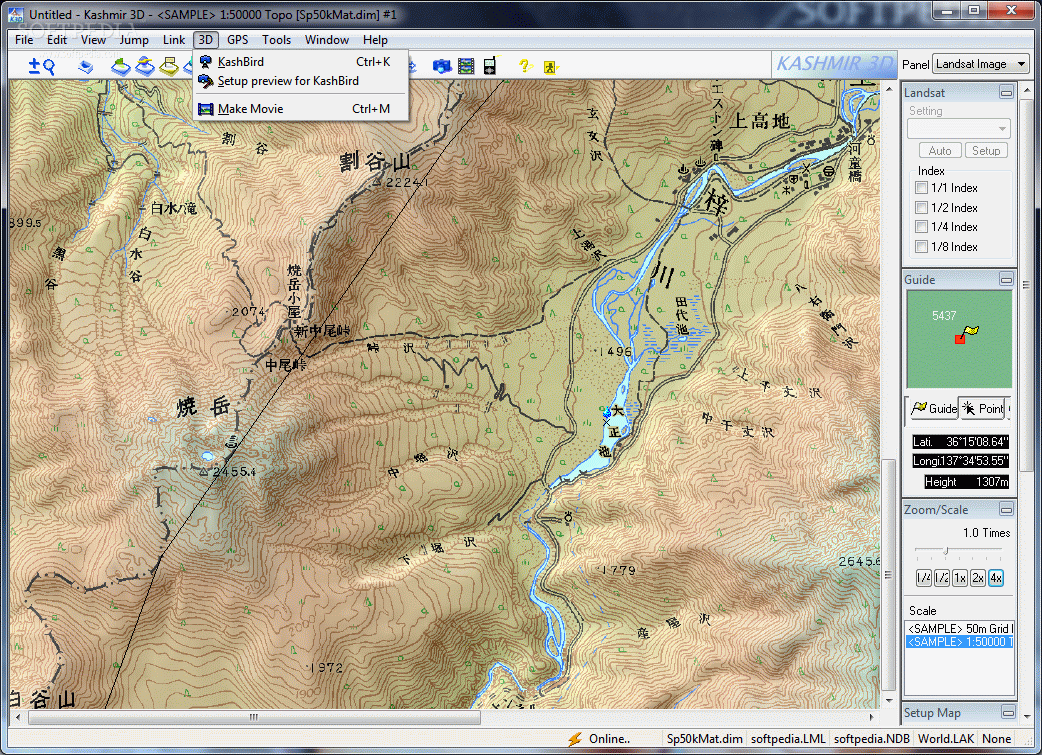Set zoom to 1/4 scale button
Image resolution: width=1042 pixels, height=755 pixels.
924,578
